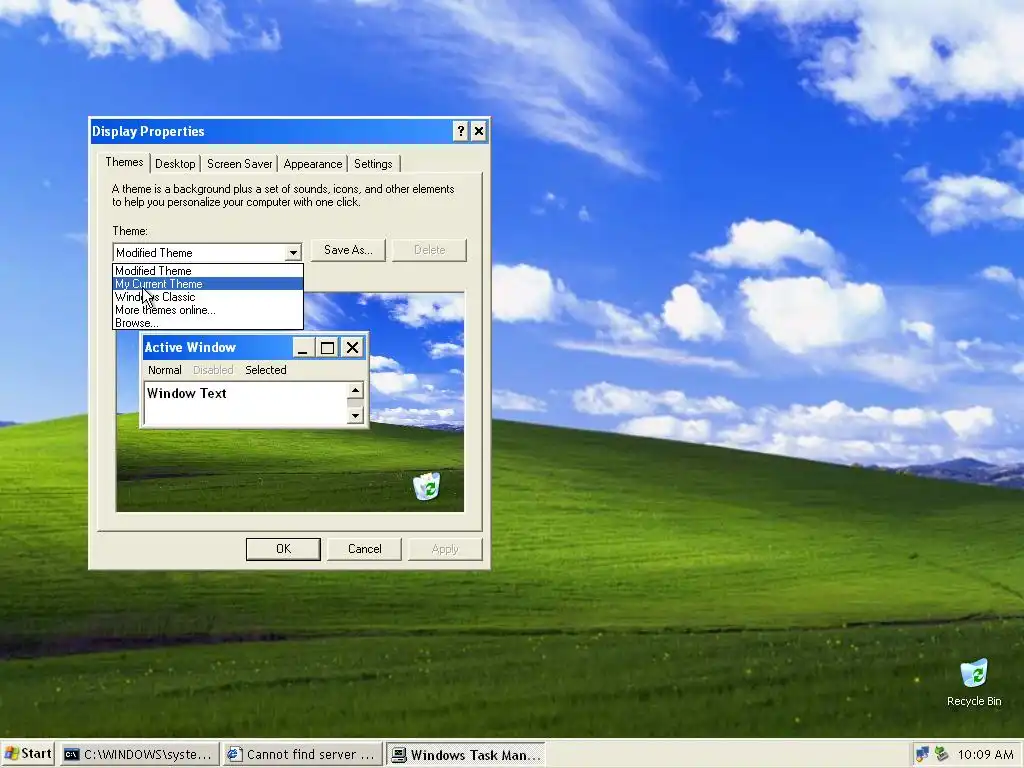Switch to Windows Task Manager taskbar item
Screen dimensions: 1024x768
coord(466,754)
